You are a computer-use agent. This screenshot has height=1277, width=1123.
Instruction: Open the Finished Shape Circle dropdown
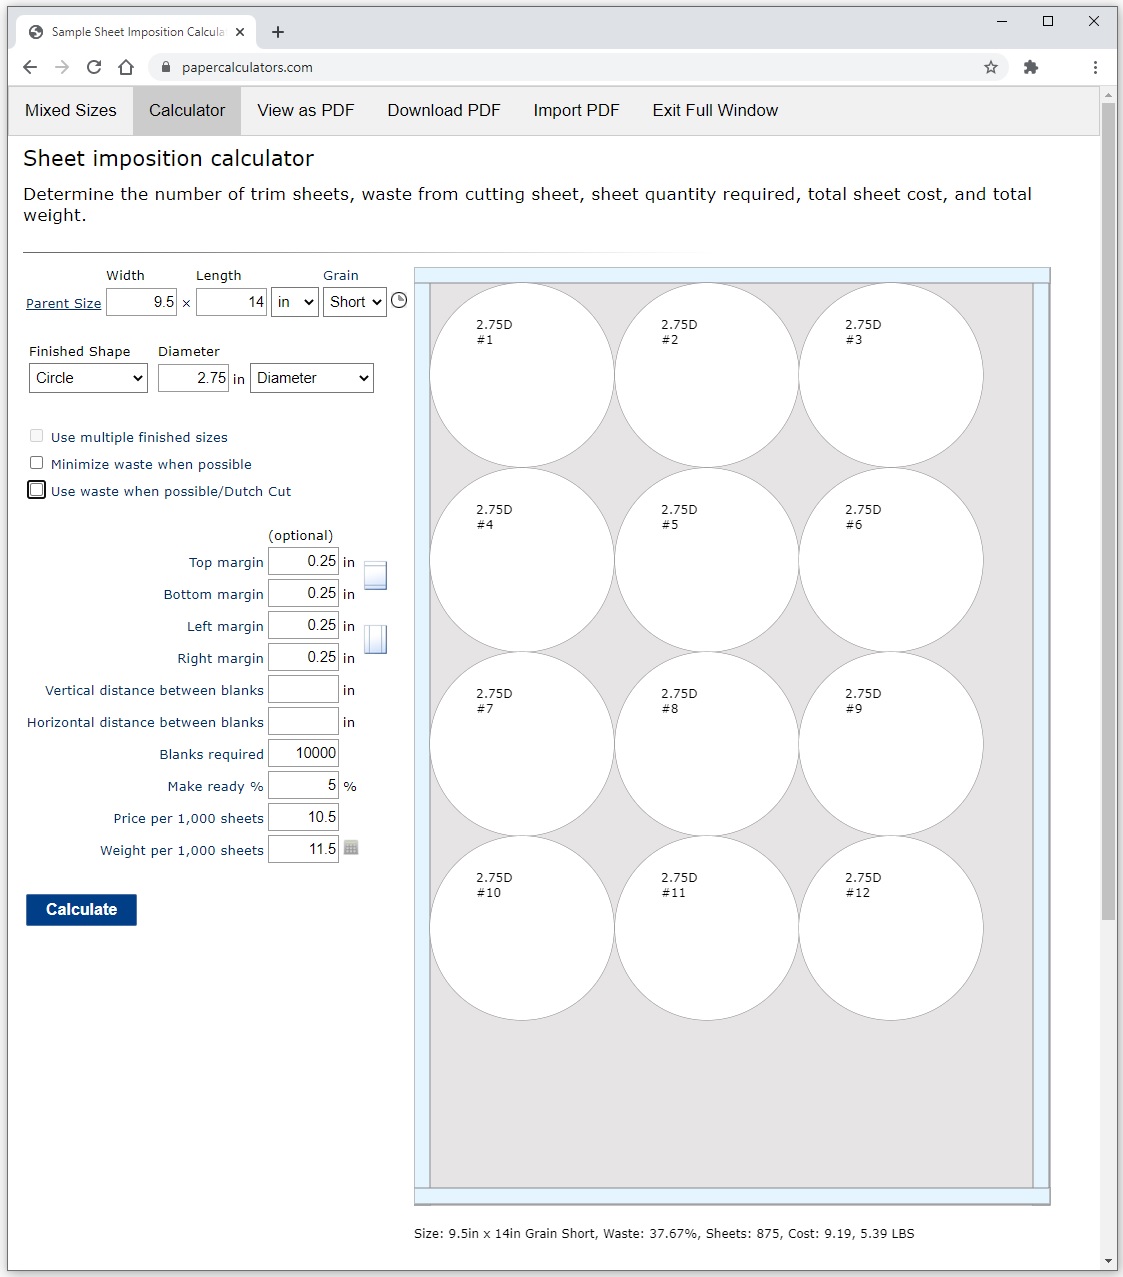[88, 378]
